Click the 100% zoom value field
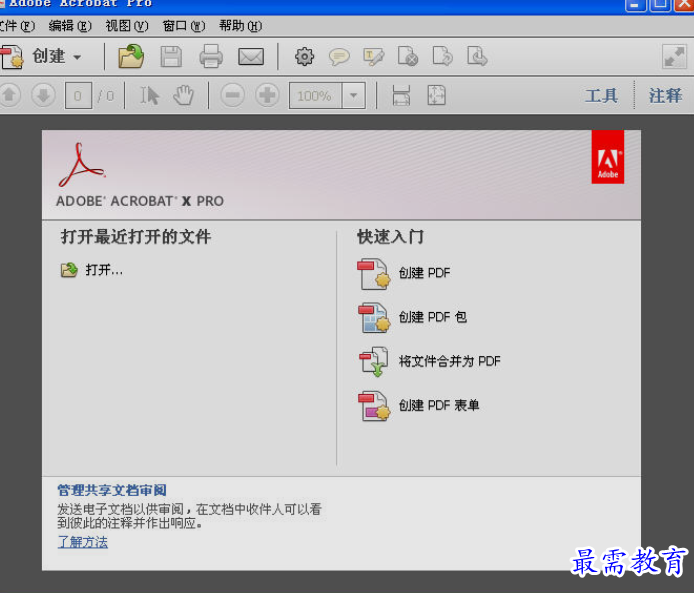The image size is (694, 593). click(315, 96)
